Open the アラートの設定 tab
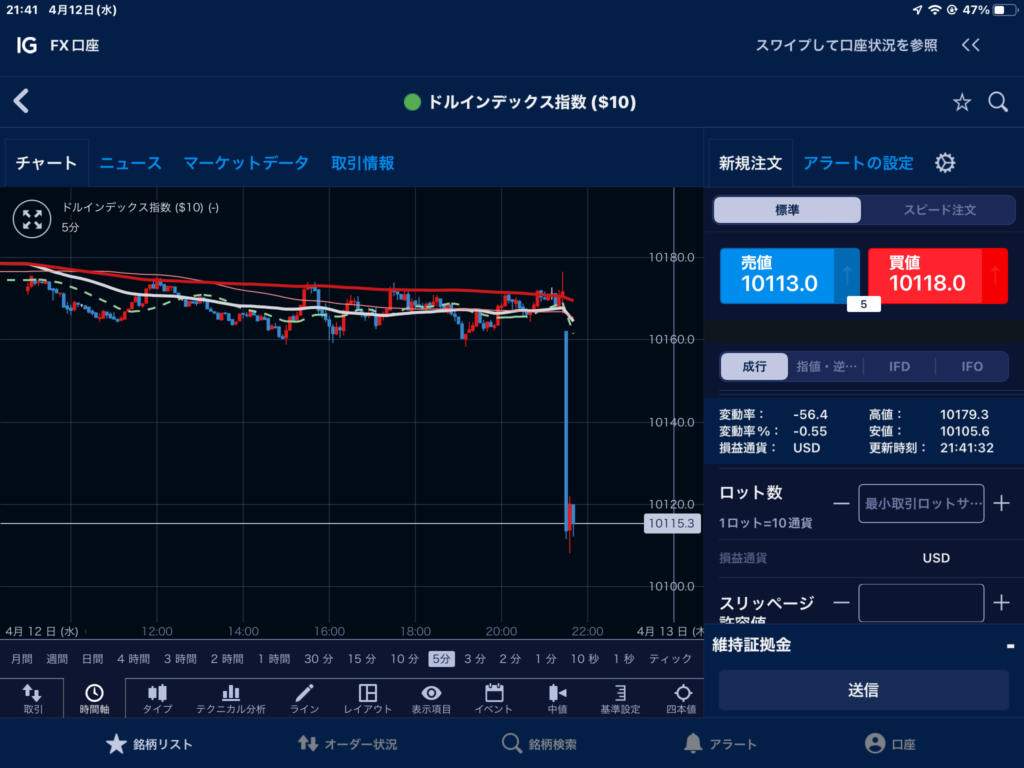1024x768 pixels. [x=858, y=163]
